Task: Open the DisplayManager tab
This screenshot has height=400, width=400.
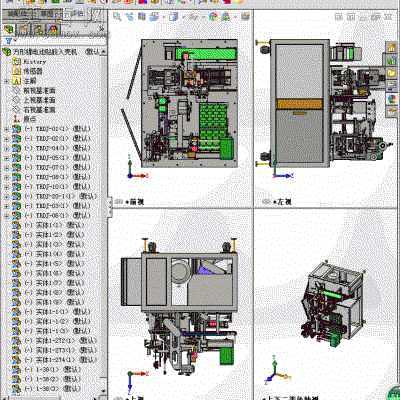Action: (x=53, y=30)
